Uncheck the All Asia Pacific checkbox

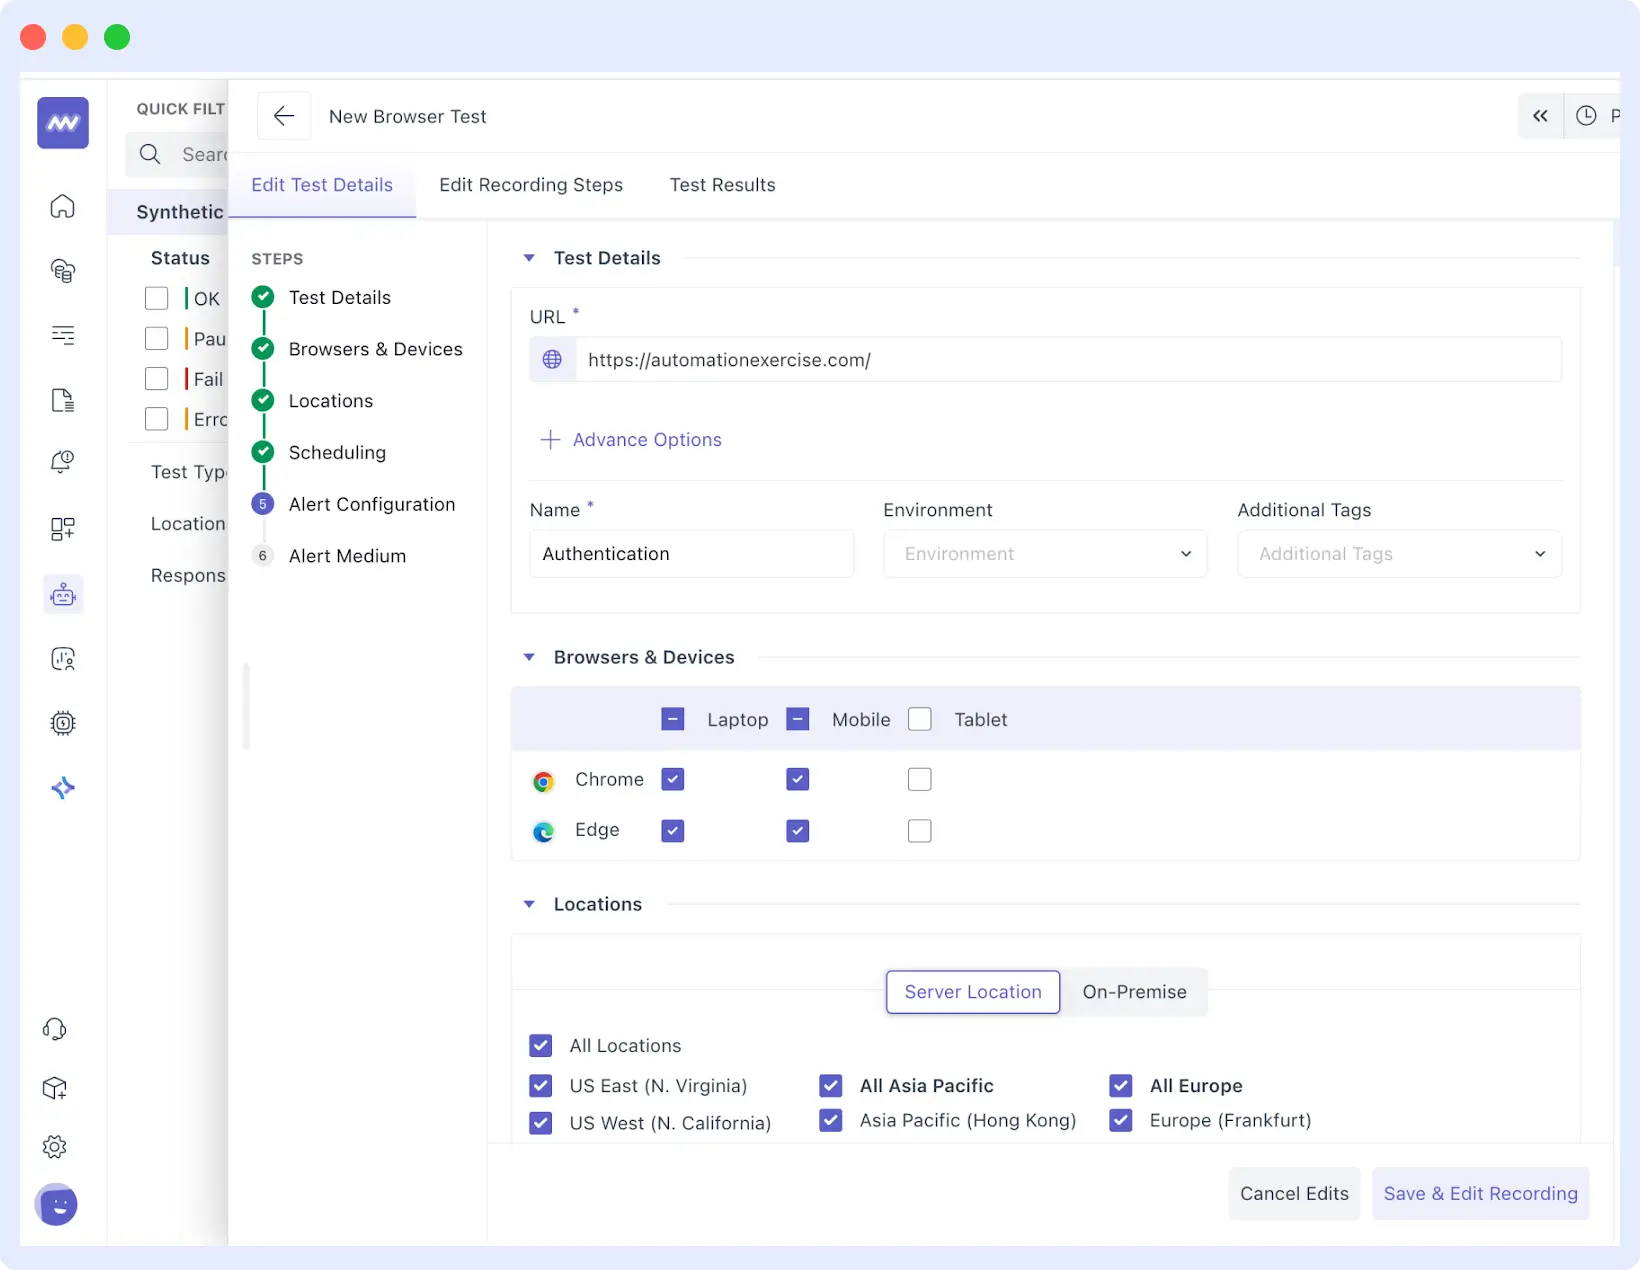tap(831, 1086)
